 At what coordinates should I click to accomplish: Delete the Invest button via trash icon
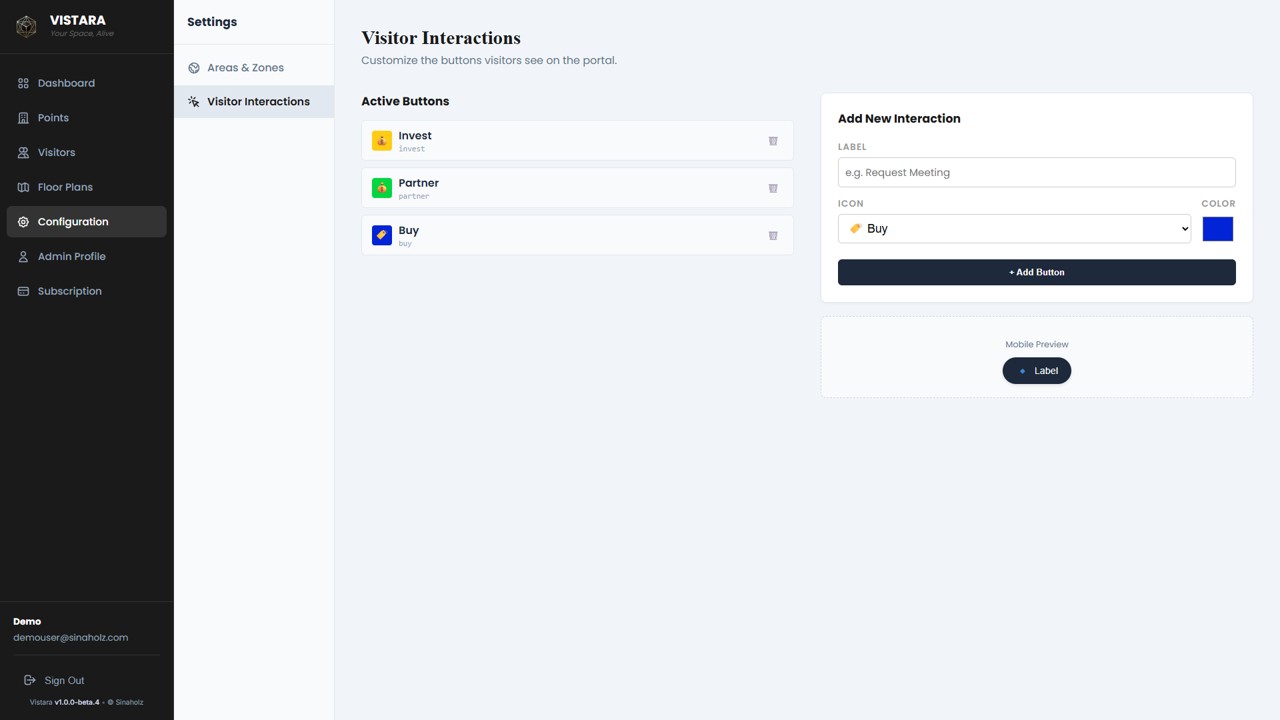coord(772,141)
